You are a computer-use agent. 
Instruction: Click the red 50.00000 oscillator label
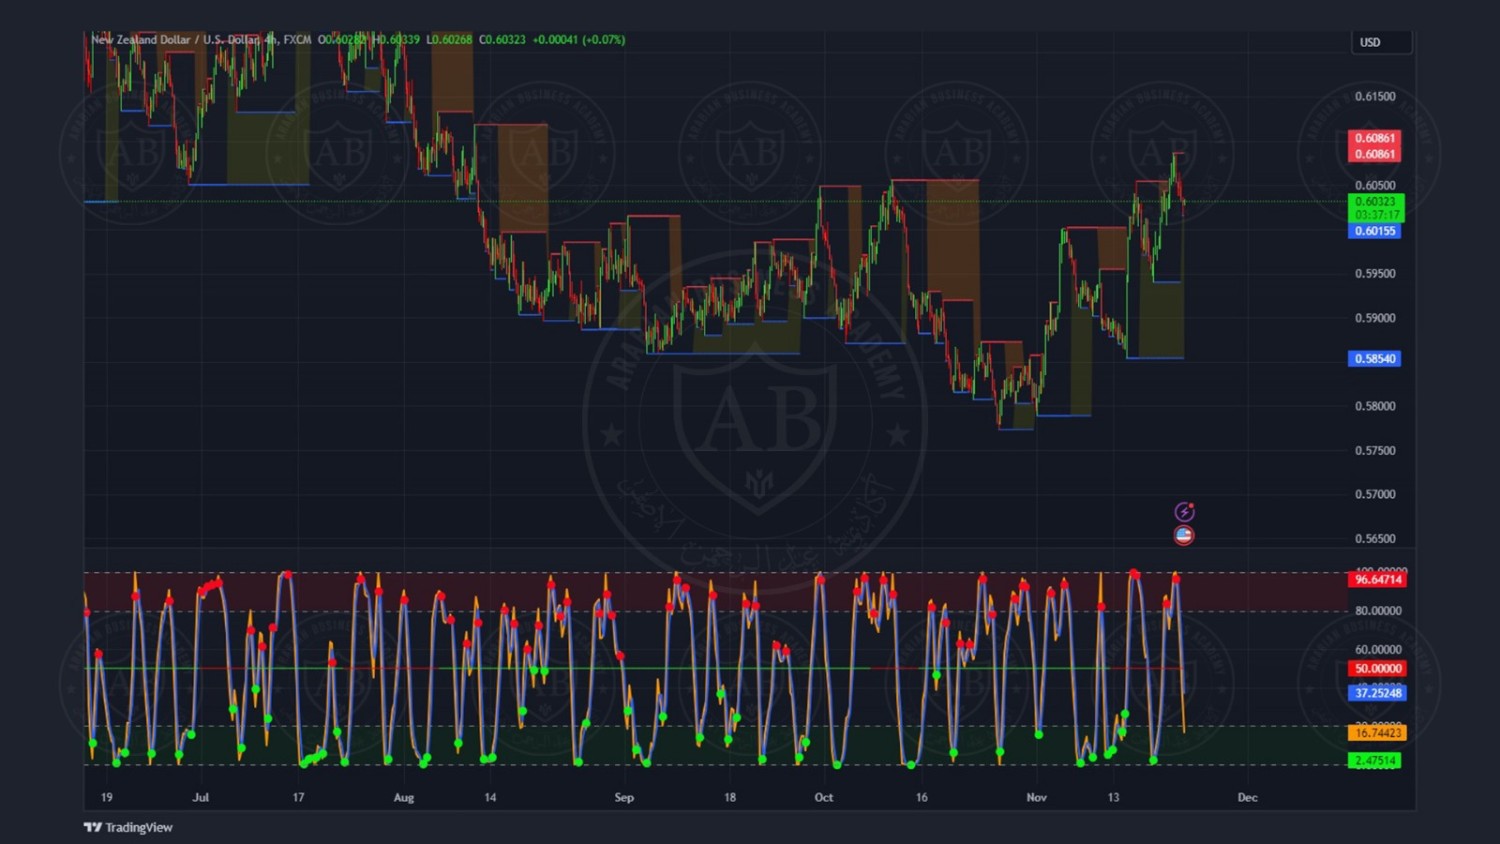click(1377, 669)
